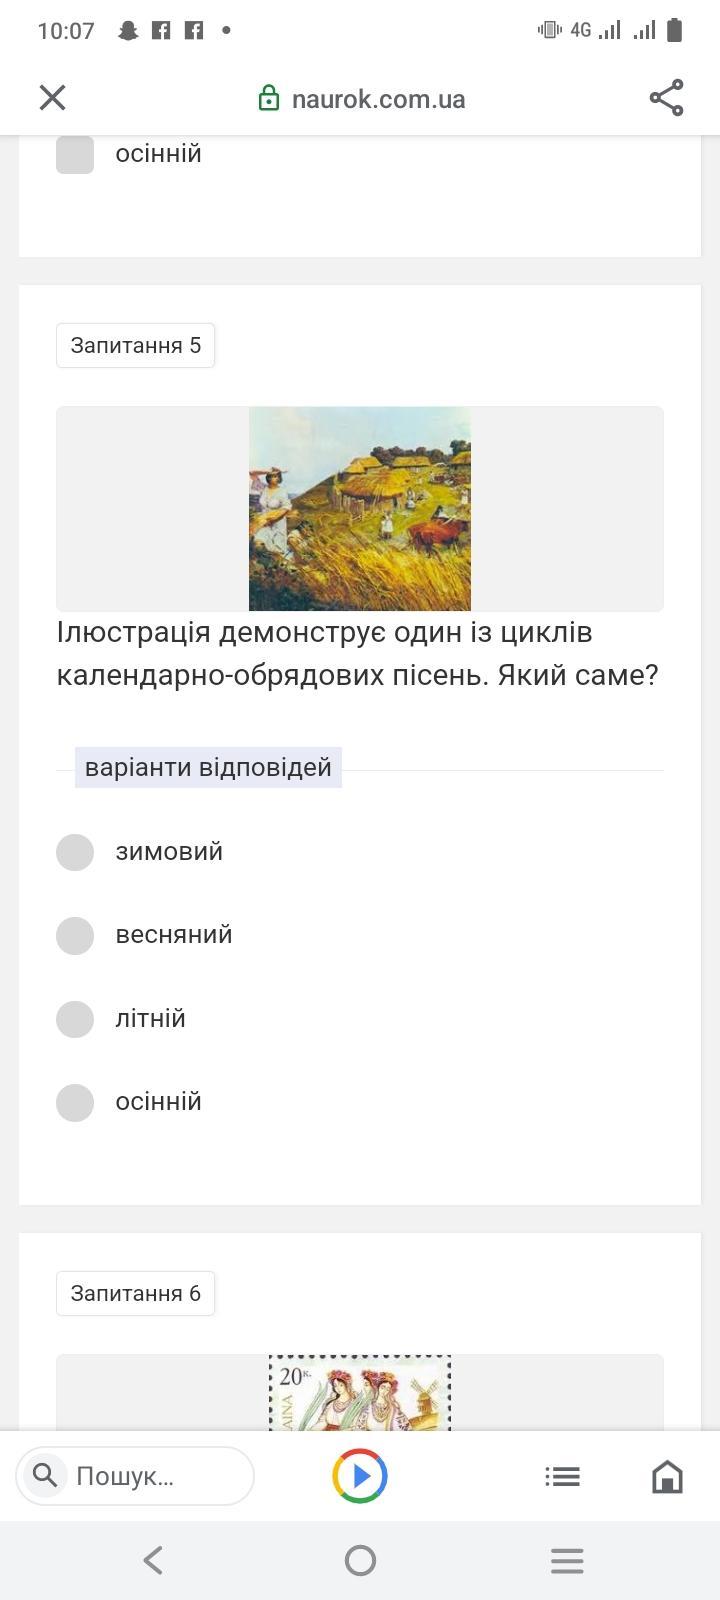Tap the X close page icon
Screen dimensions: 720x1600
(x=52, y=97)
